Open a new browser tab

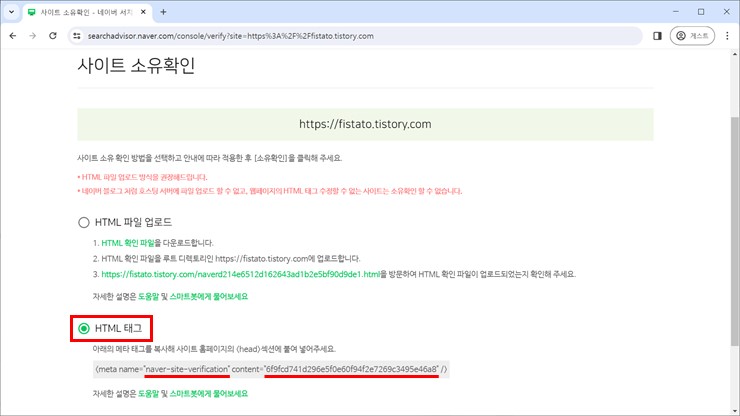coord(163,12)
